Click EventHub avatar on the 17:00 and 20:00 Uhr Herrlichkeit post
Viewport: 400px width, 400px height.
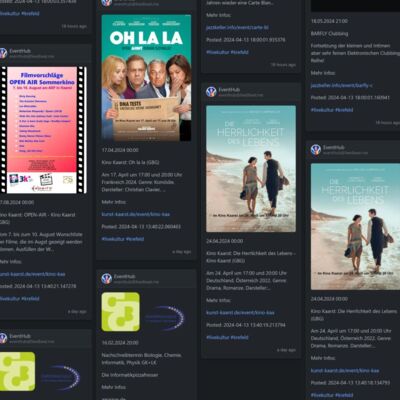tap(211, 91)
